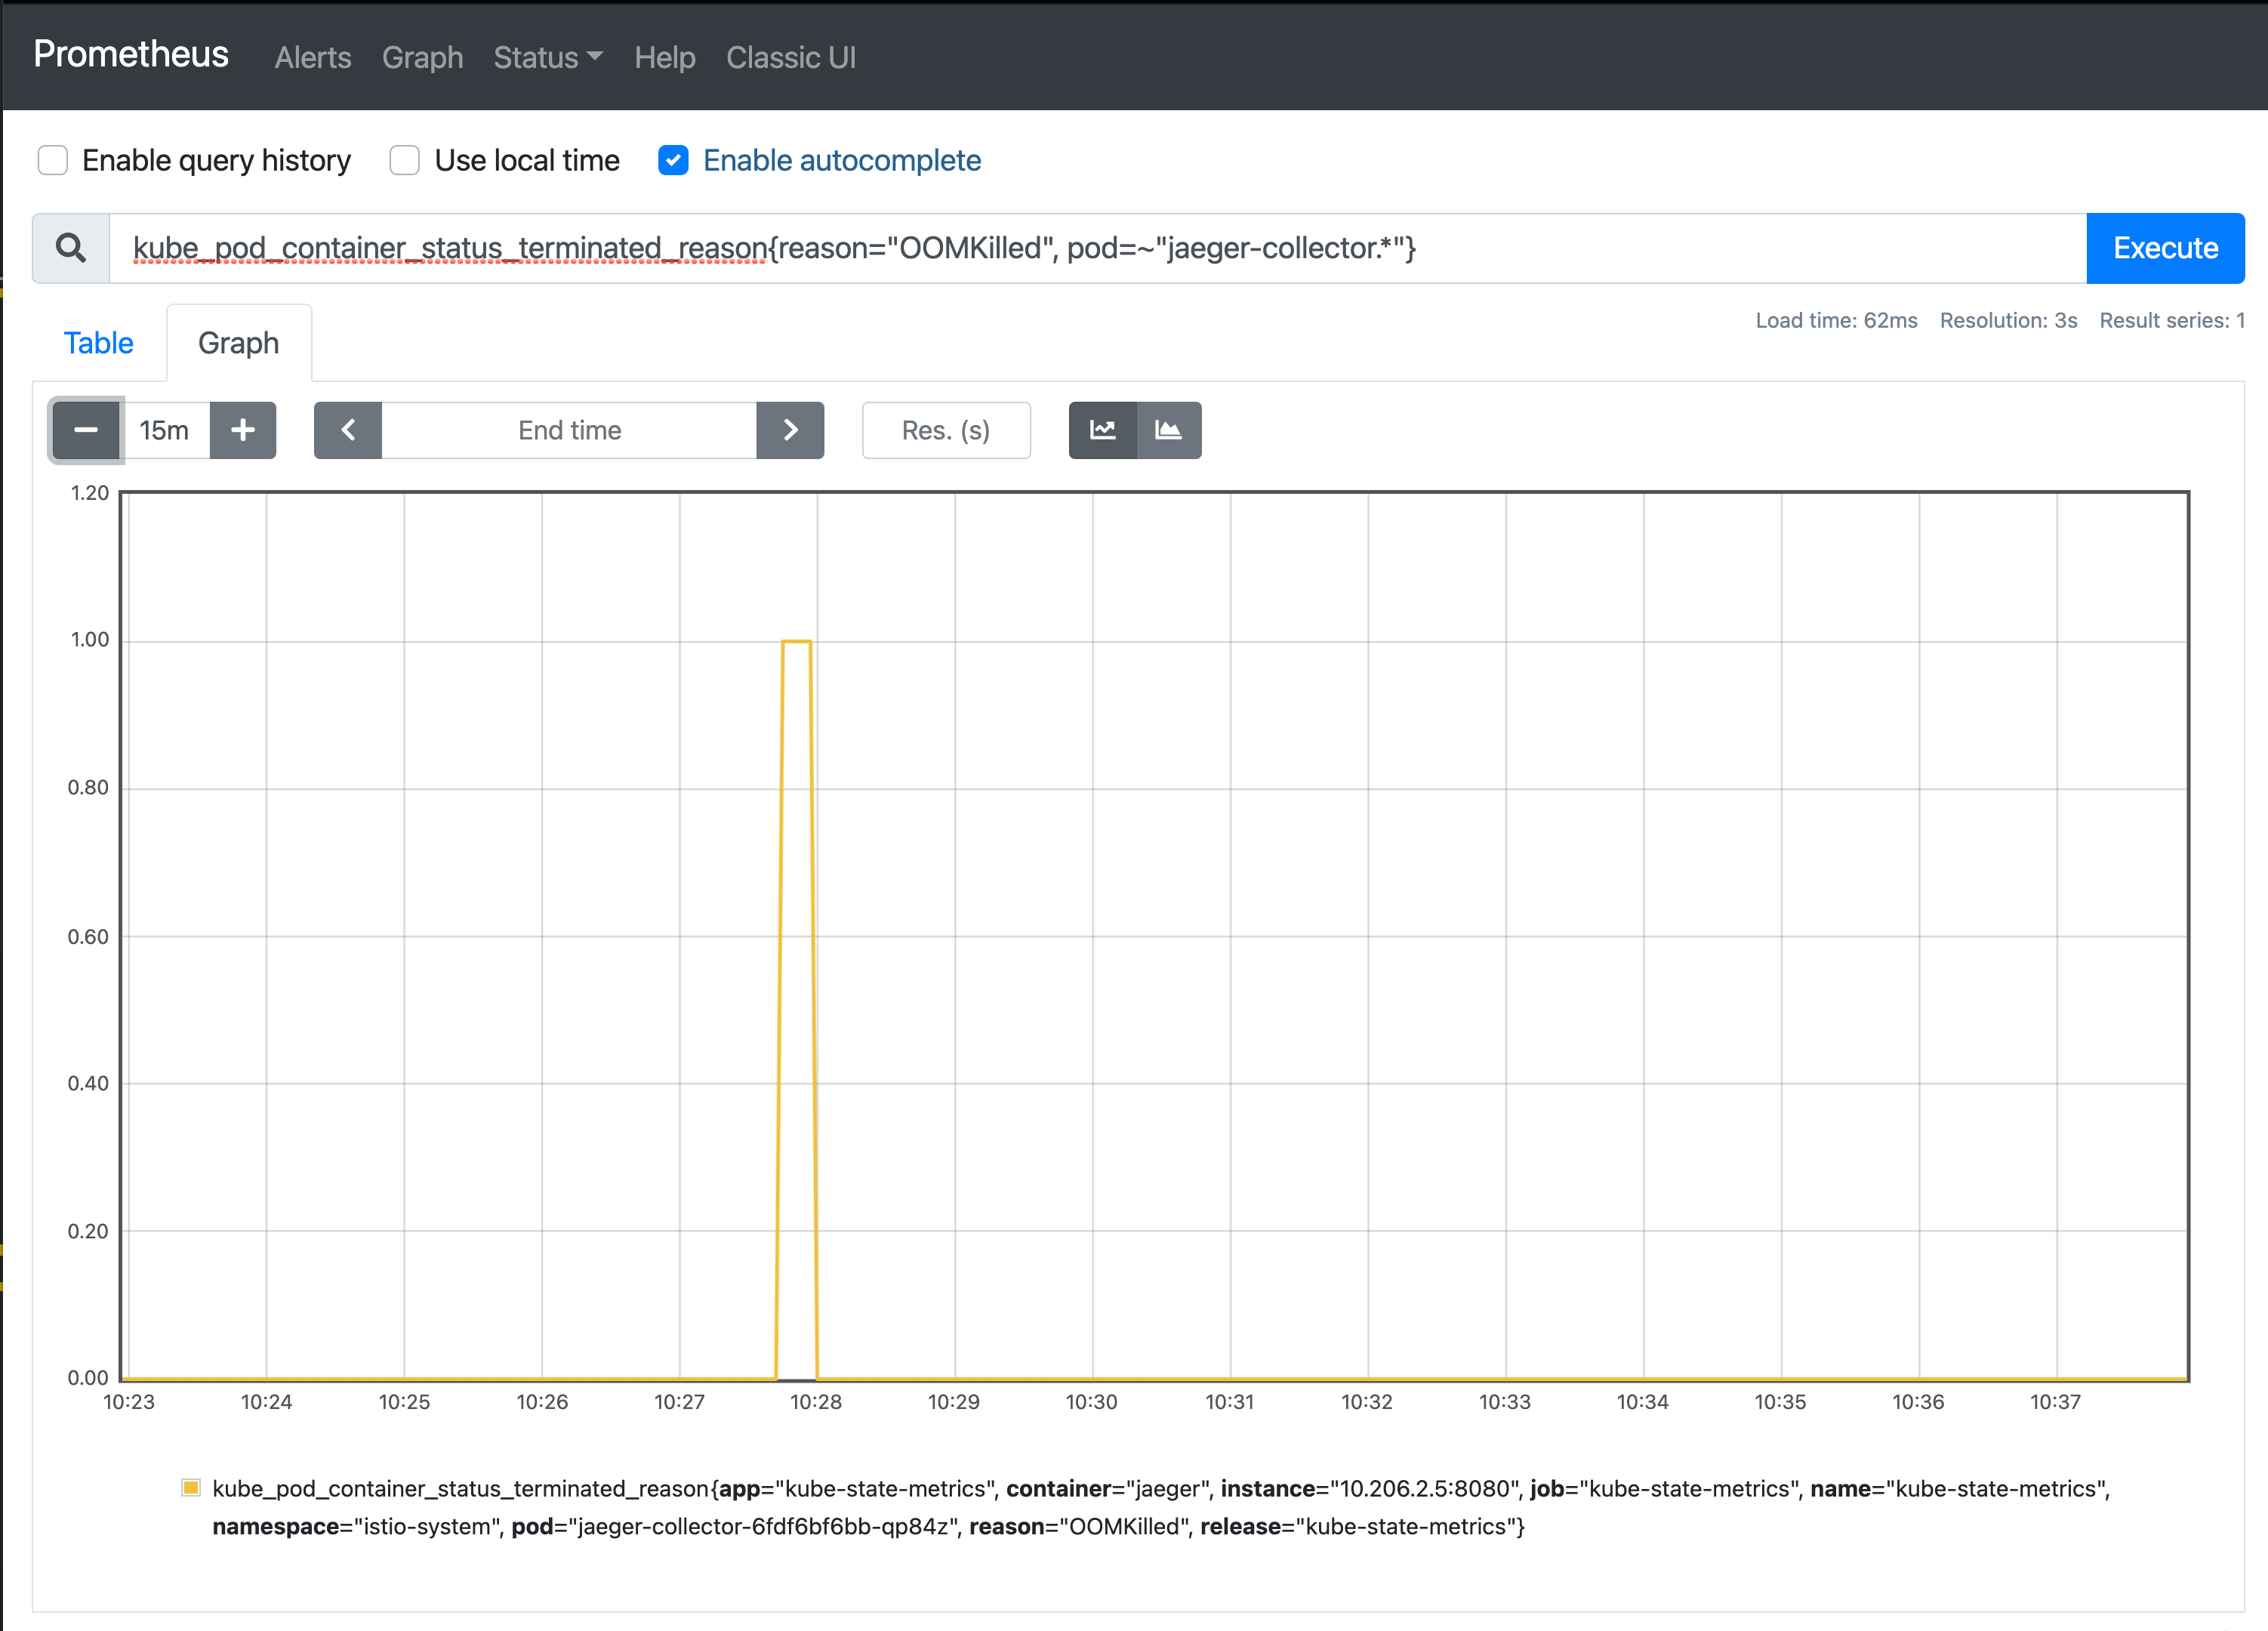Click the Prometheus search magnifier icon
This screenshot has height=1631, width=2268.
[70, 247]
